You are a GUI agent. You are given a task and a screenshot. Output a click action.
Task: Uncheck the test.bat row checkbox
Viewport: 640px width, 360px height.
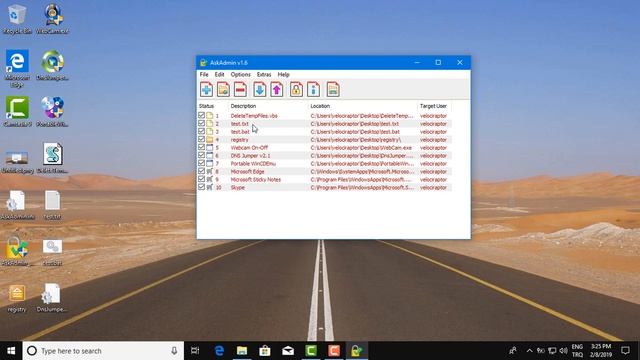[x=202, y=131]
